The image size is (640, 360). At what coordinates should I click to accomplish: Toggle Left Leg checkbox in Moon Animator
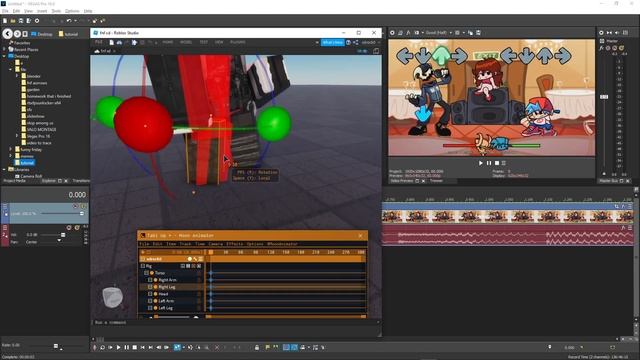click(150, 308)
